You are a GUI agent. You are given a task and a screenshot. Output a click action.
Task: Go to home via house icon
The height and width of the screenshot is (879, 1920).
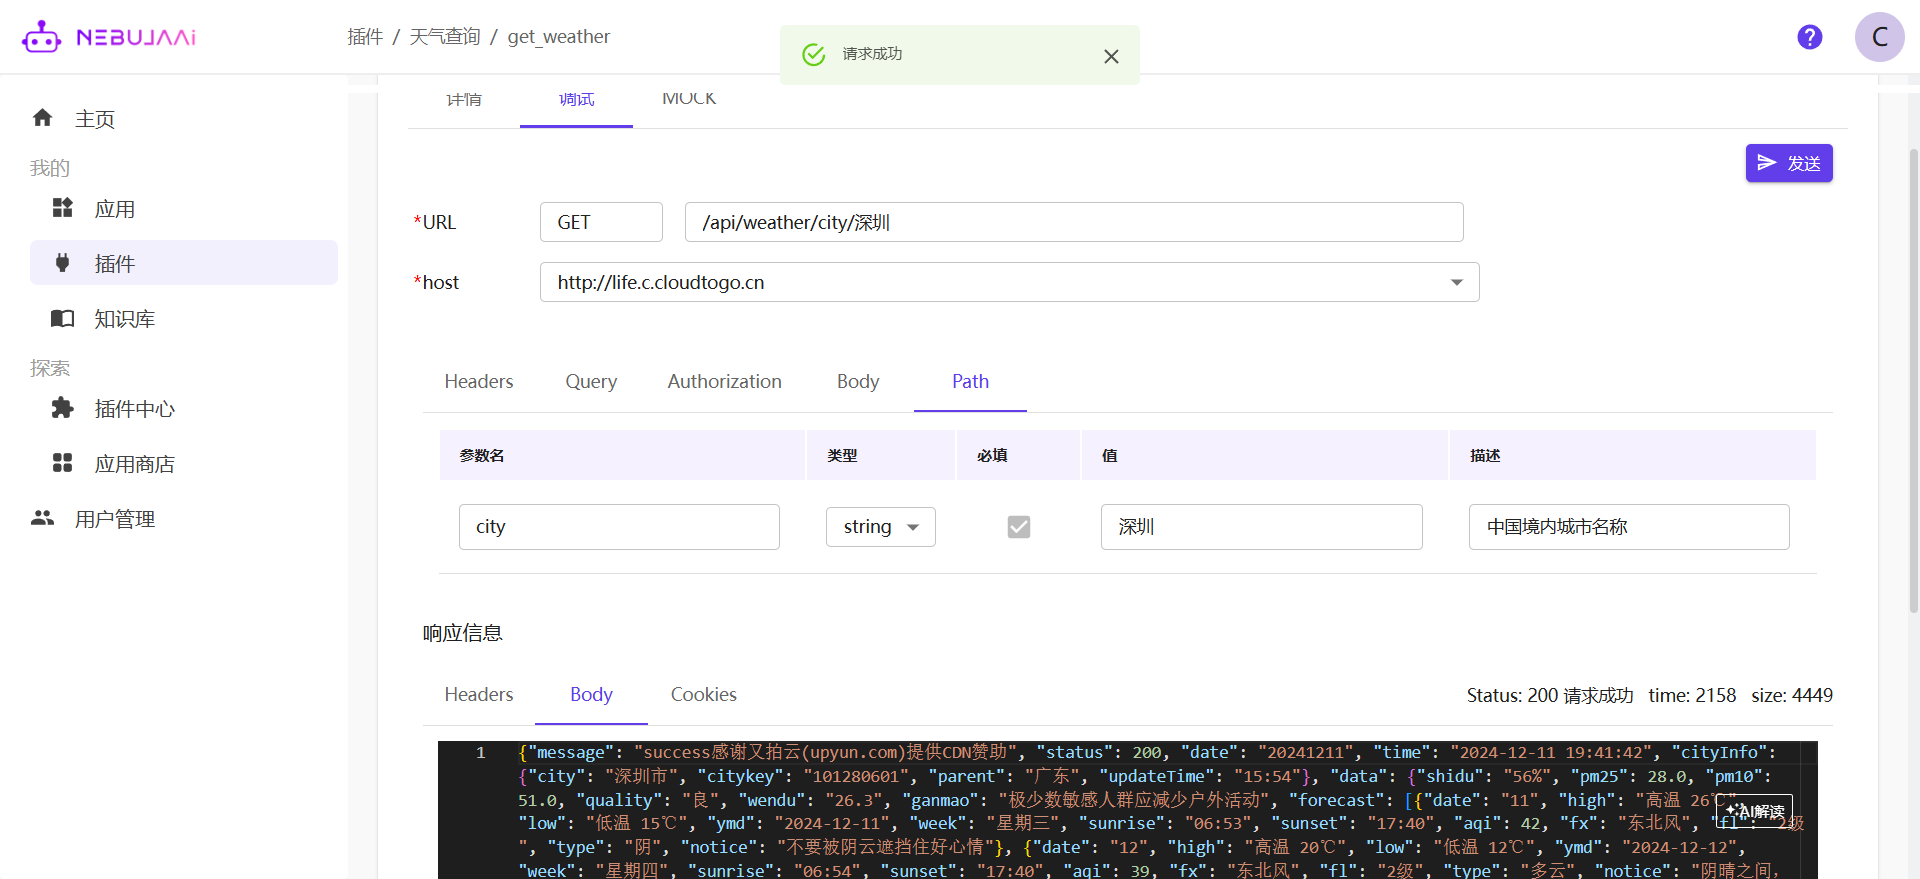point(42,118)
